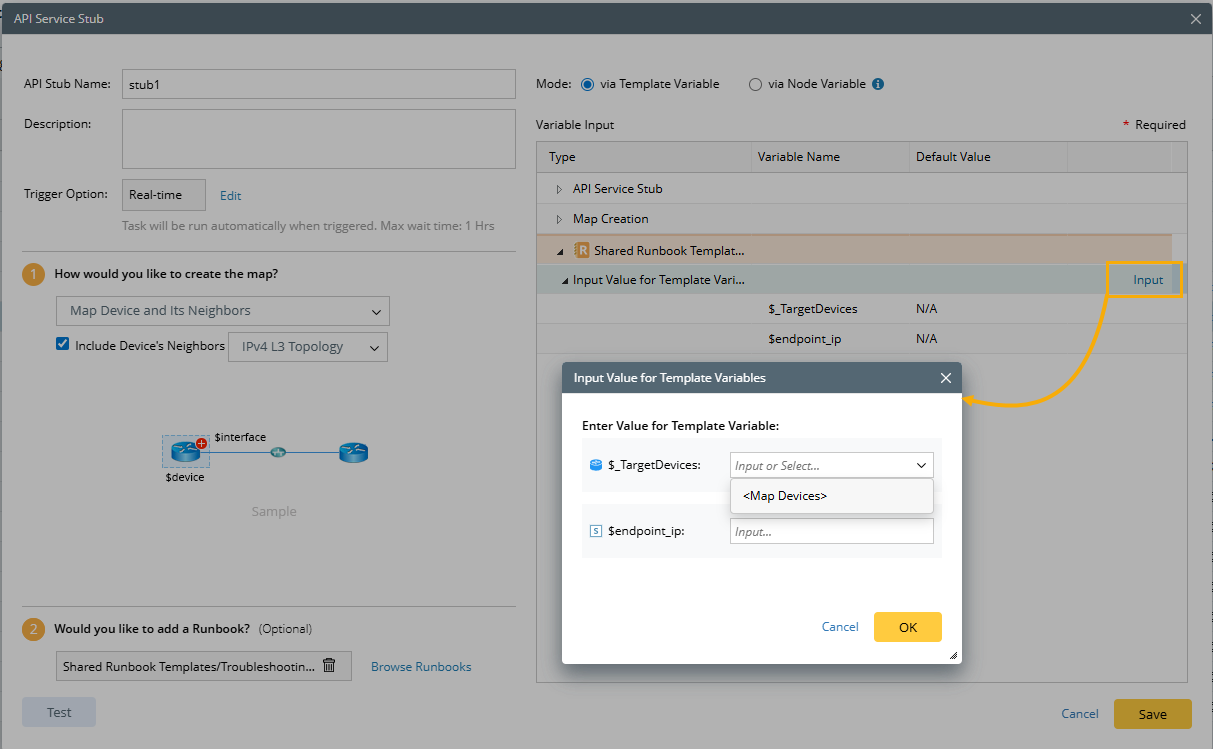Open the IPv4 L3 Topology dropdown

pos(307,347)
